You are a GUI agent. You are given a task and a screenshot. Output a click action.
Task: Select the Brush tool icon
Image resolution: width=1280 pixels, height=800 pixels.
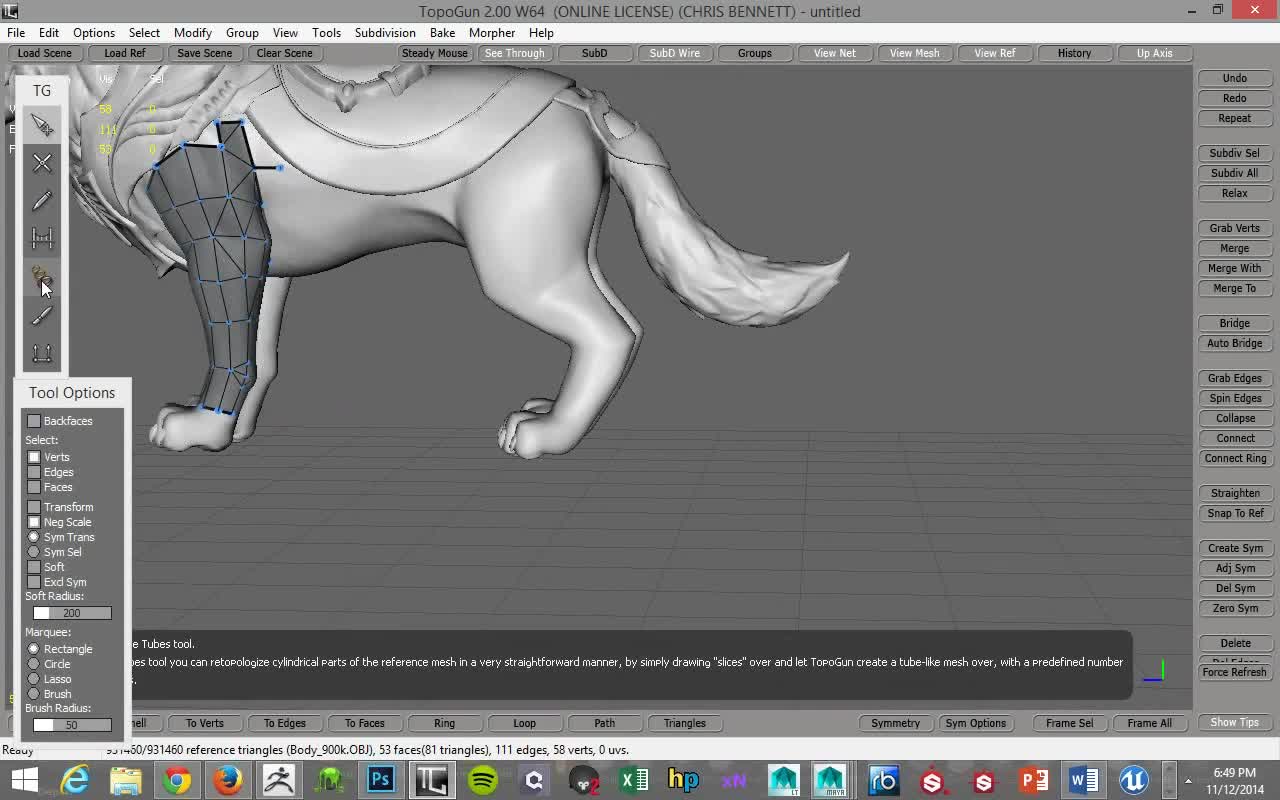click(42, 315)
